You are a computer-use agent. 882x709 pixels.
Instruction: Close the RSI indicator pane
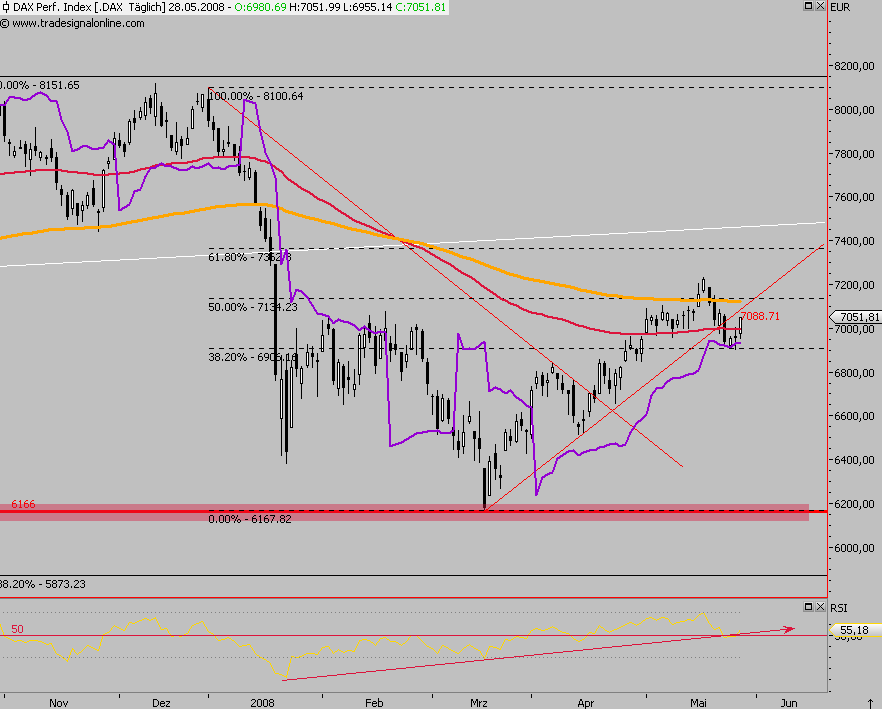pyautogui.click(x=820, y=607)
